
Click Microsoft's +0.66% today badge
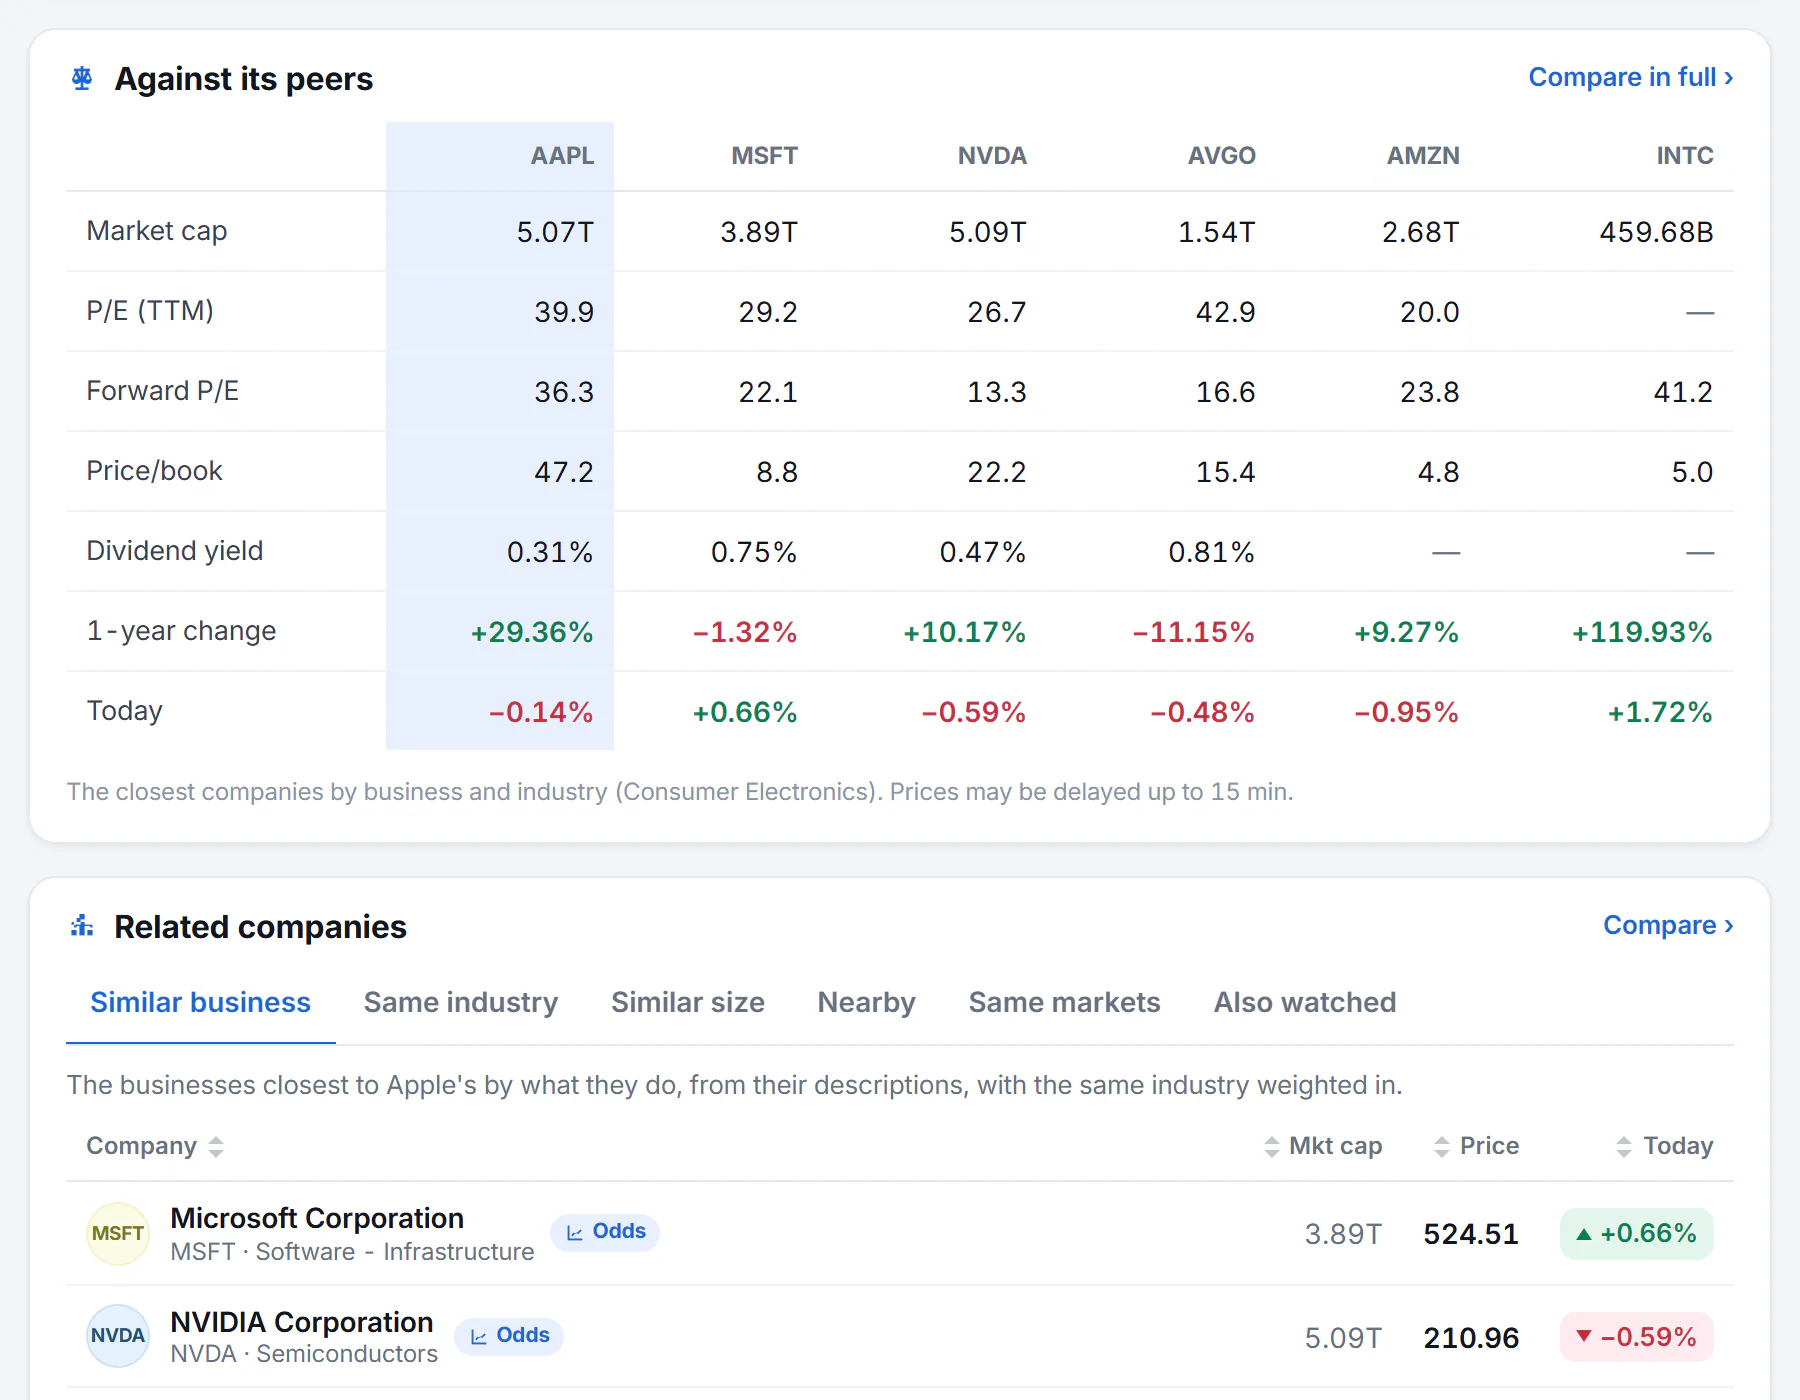[x=1637, y=1234]
